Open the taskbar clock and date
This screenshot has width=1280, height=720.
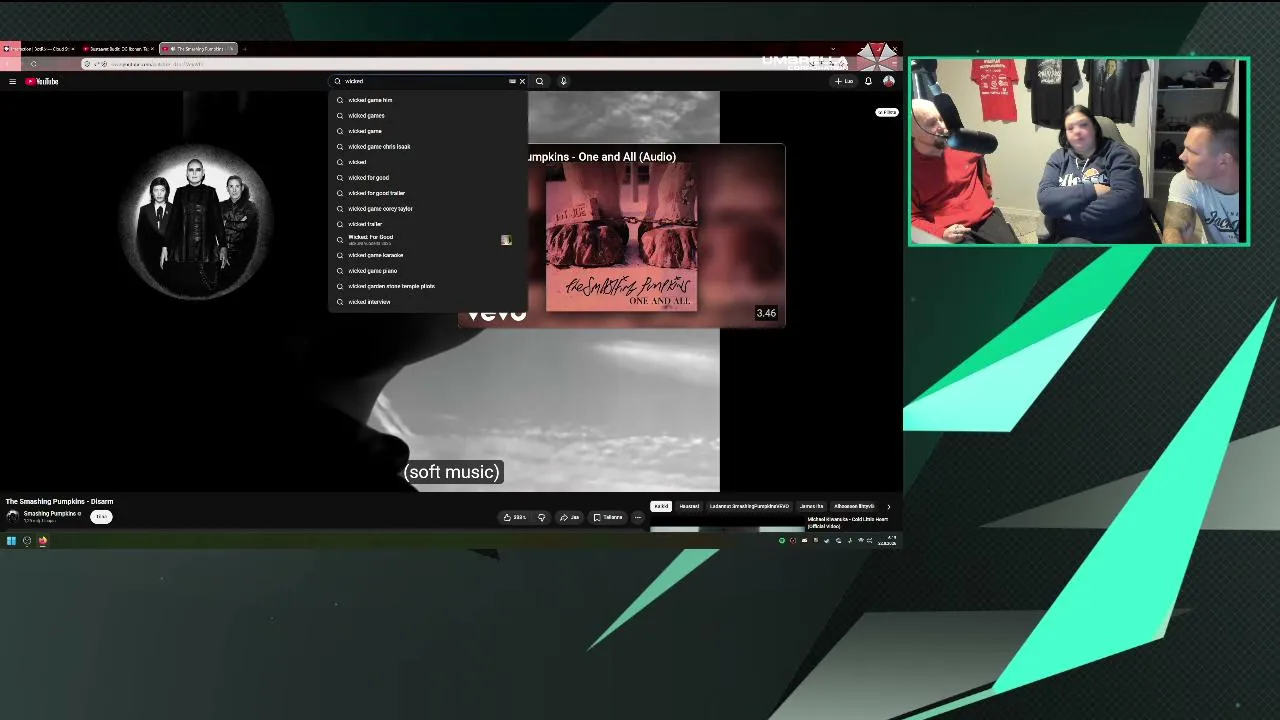887,541
